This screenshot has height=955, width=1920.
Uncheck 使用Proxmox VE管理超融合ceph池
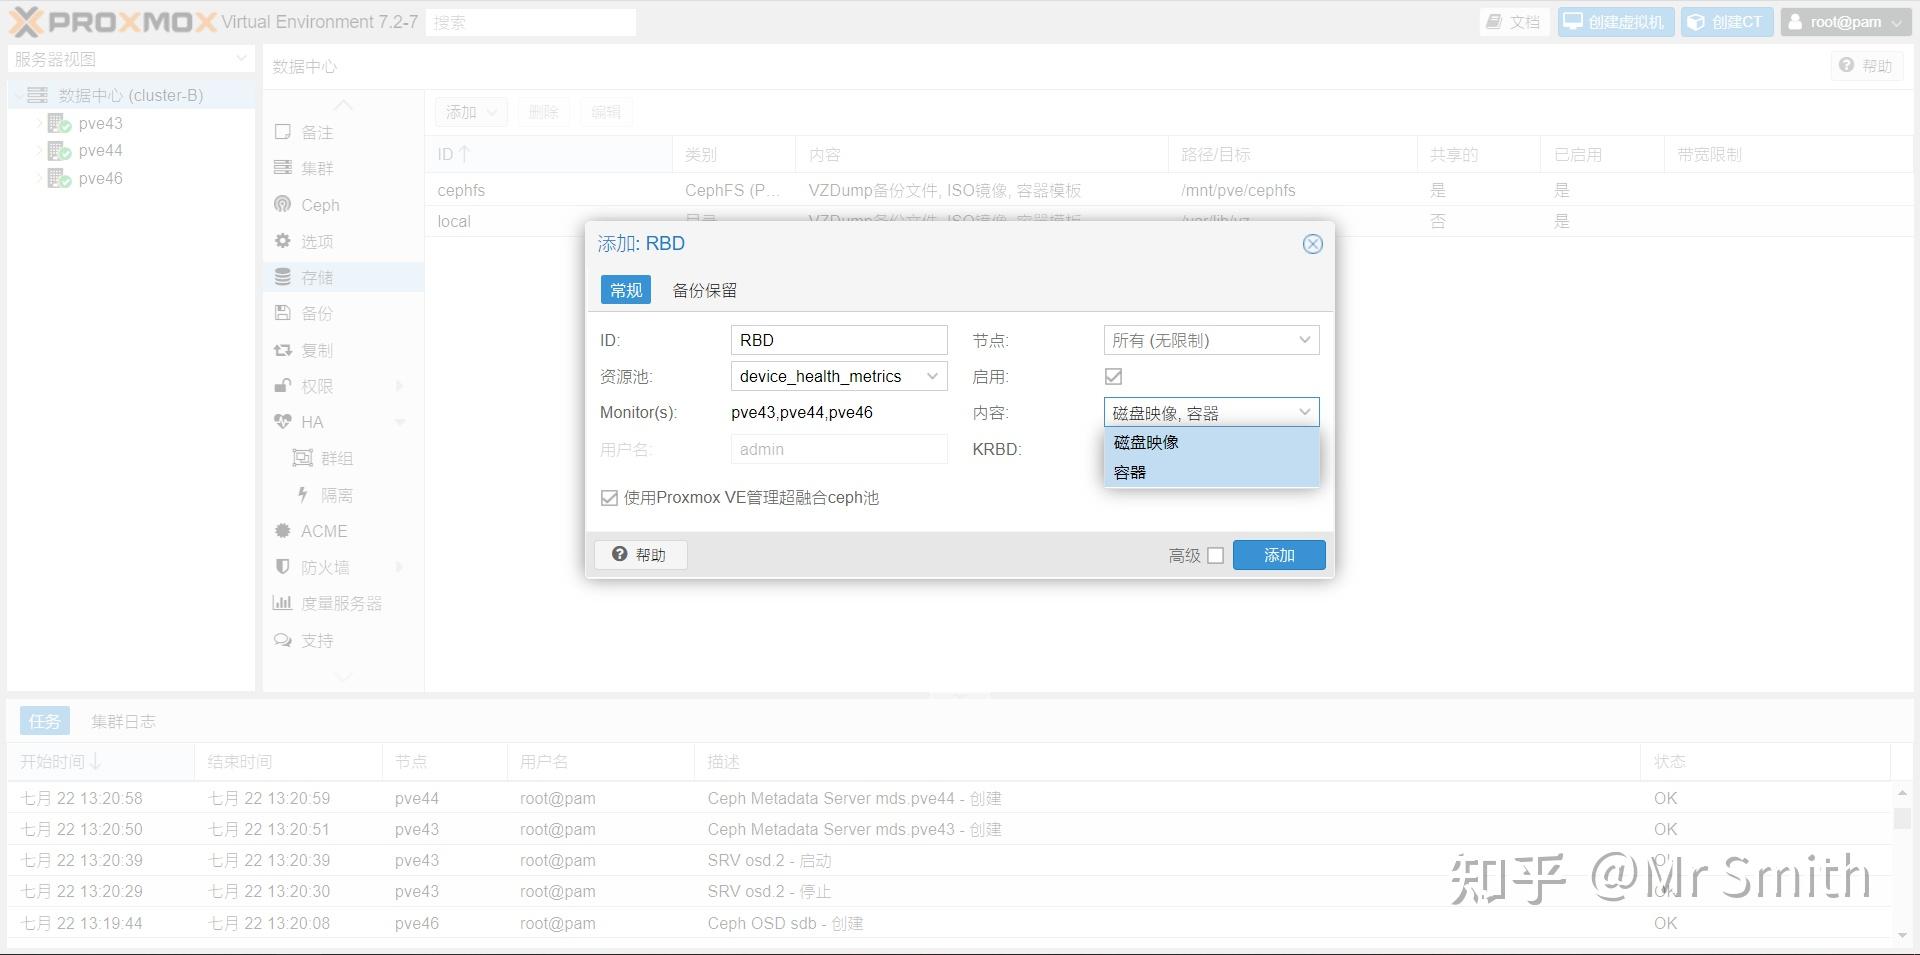point(609,497)
